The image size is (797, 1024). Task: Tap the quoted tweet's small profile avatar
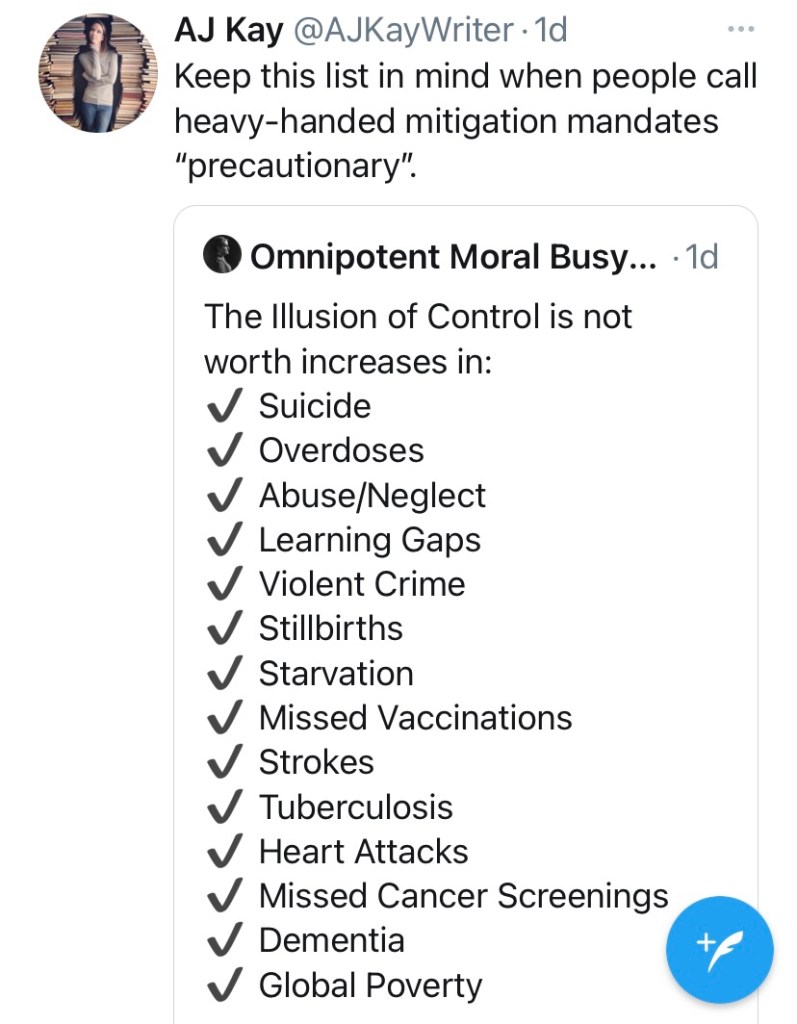pos(222,256)
